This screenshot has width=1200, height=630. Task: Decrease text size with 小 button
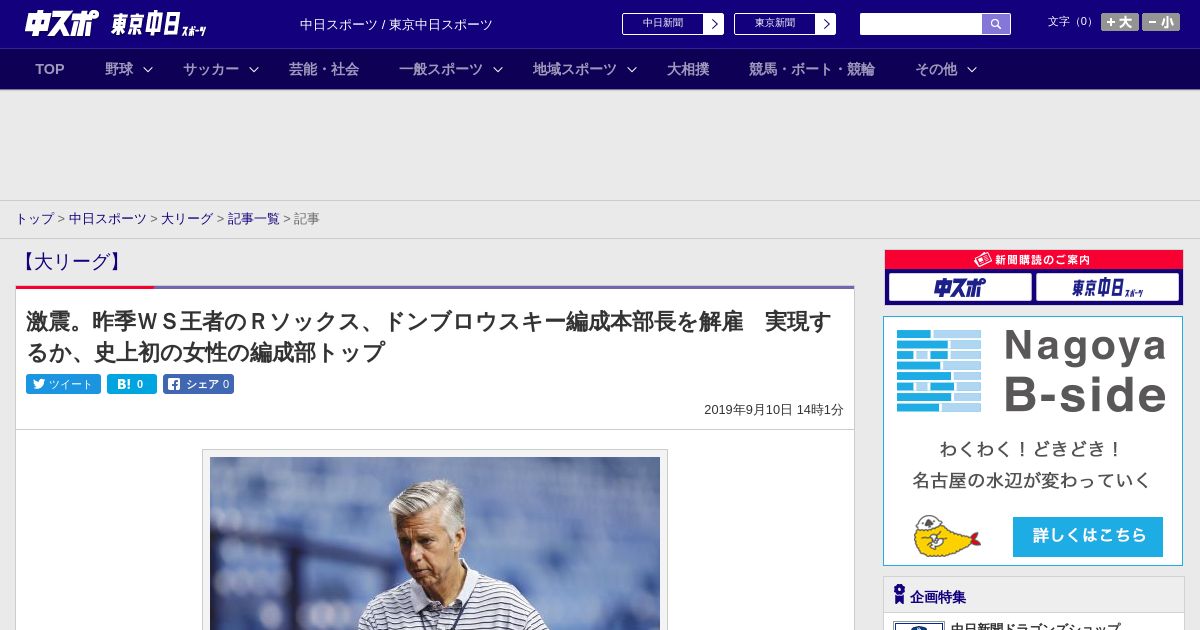point(1161,22)
